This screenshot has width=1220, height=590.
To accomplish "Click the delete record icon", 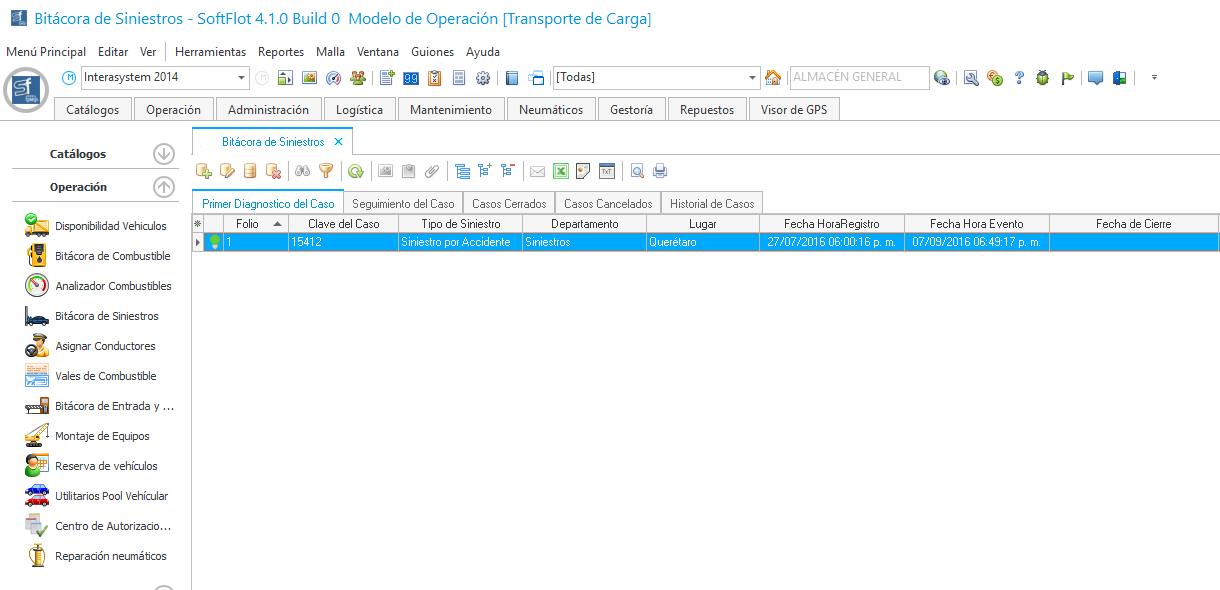I will [273, 171].
